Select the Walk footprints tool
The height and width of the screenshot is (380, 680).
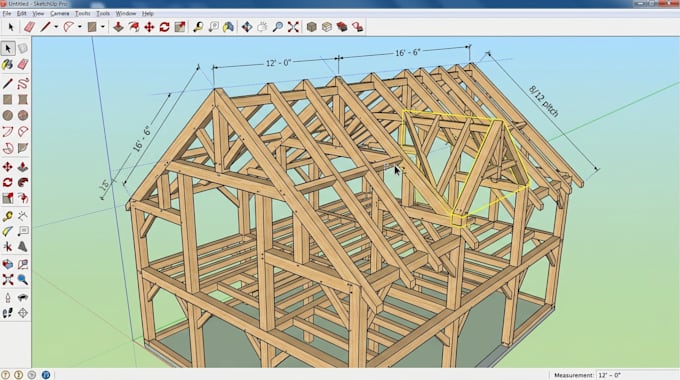(x=8, y=313)
